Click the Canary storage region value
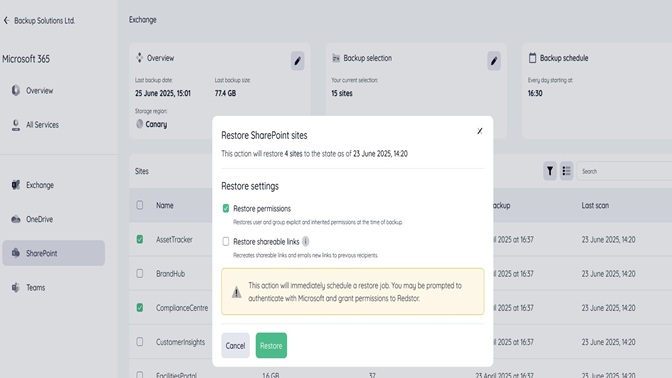672x378 pixels. coord(156,124)
